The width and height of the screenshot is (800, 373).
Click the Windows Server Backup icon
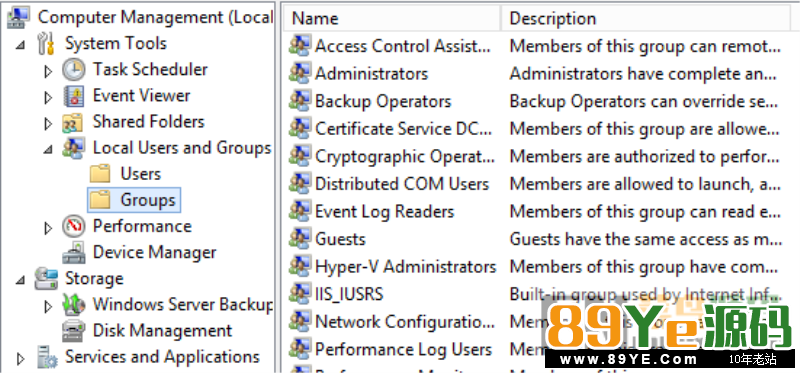coord(73,305)
